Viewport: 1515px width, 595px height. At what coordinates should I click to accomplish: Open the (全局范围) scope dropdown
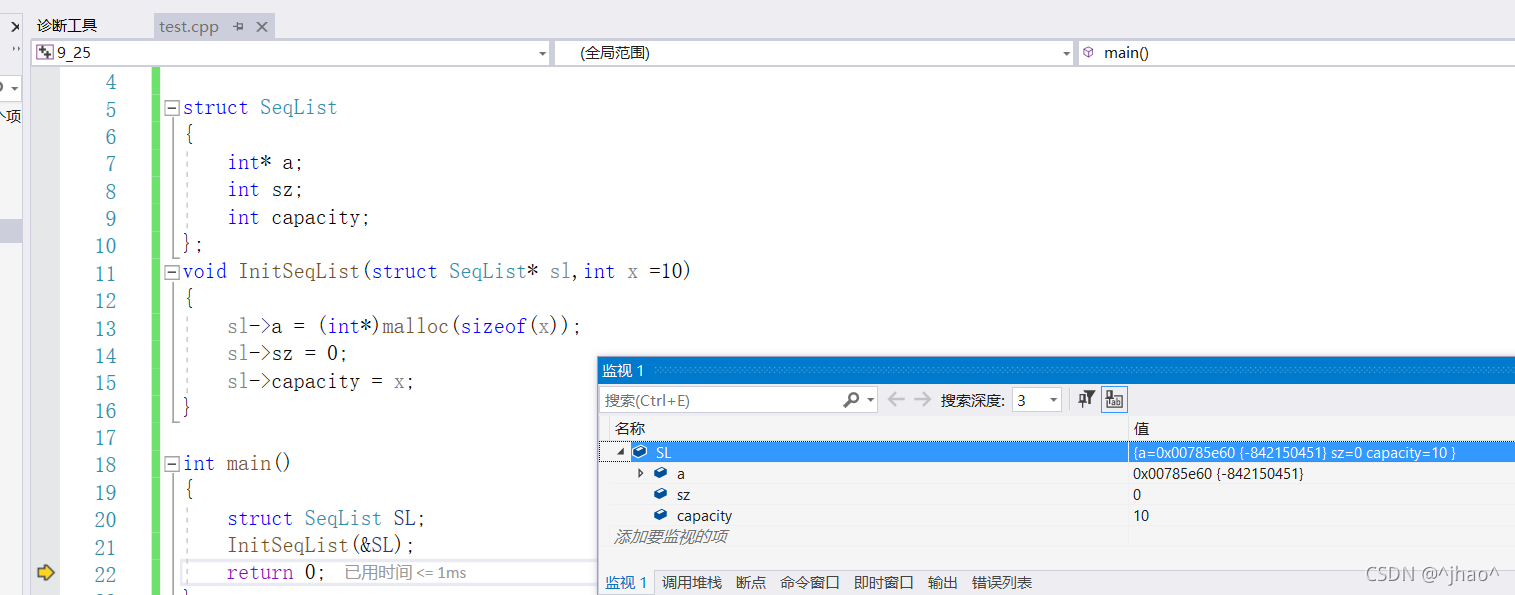[1066, 53]
